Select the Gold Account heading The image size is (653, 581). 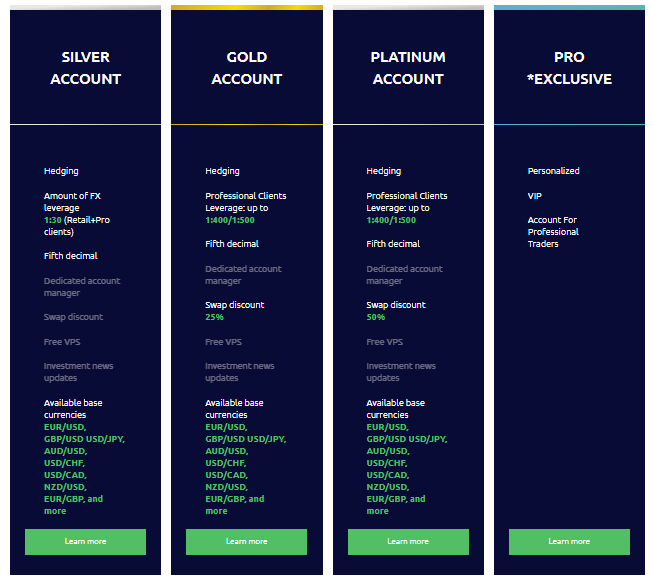[x=246, y=68]
